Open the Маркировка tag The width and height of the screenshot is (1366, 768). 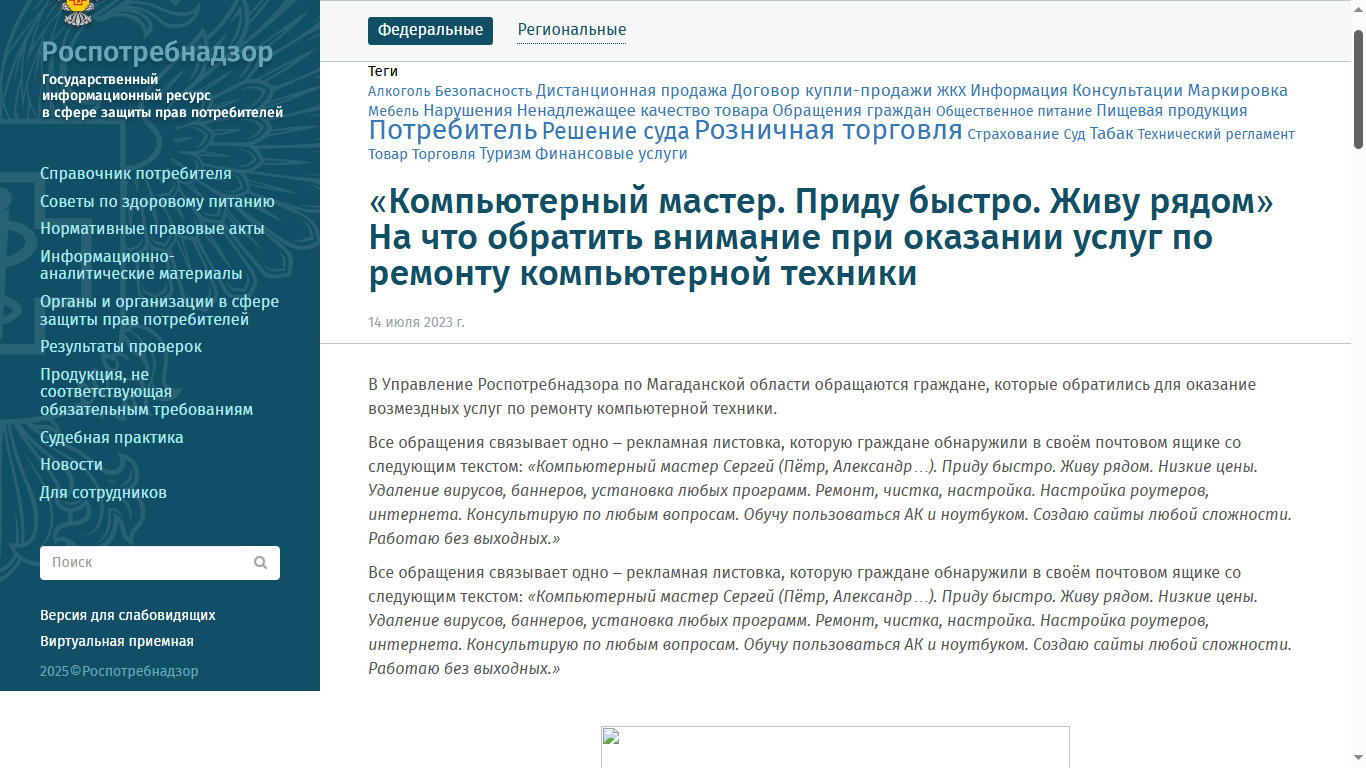(x=1238, y=91)
